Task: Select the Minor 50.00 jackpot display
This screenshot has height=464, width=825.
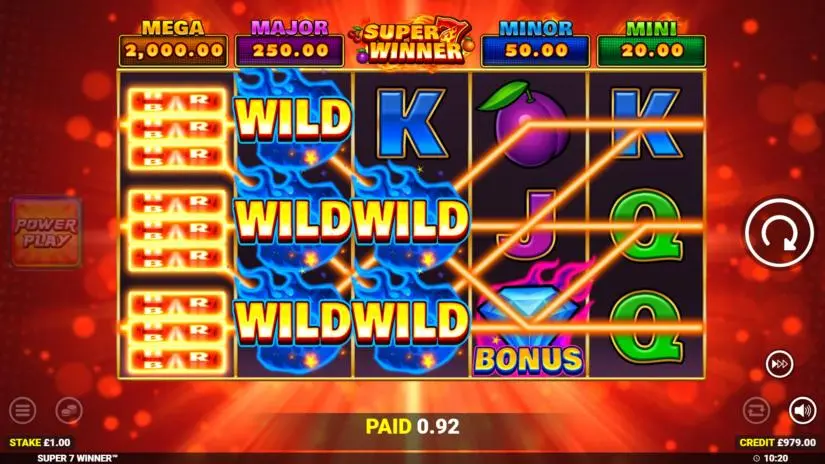Action: click(x=536, y=43)
